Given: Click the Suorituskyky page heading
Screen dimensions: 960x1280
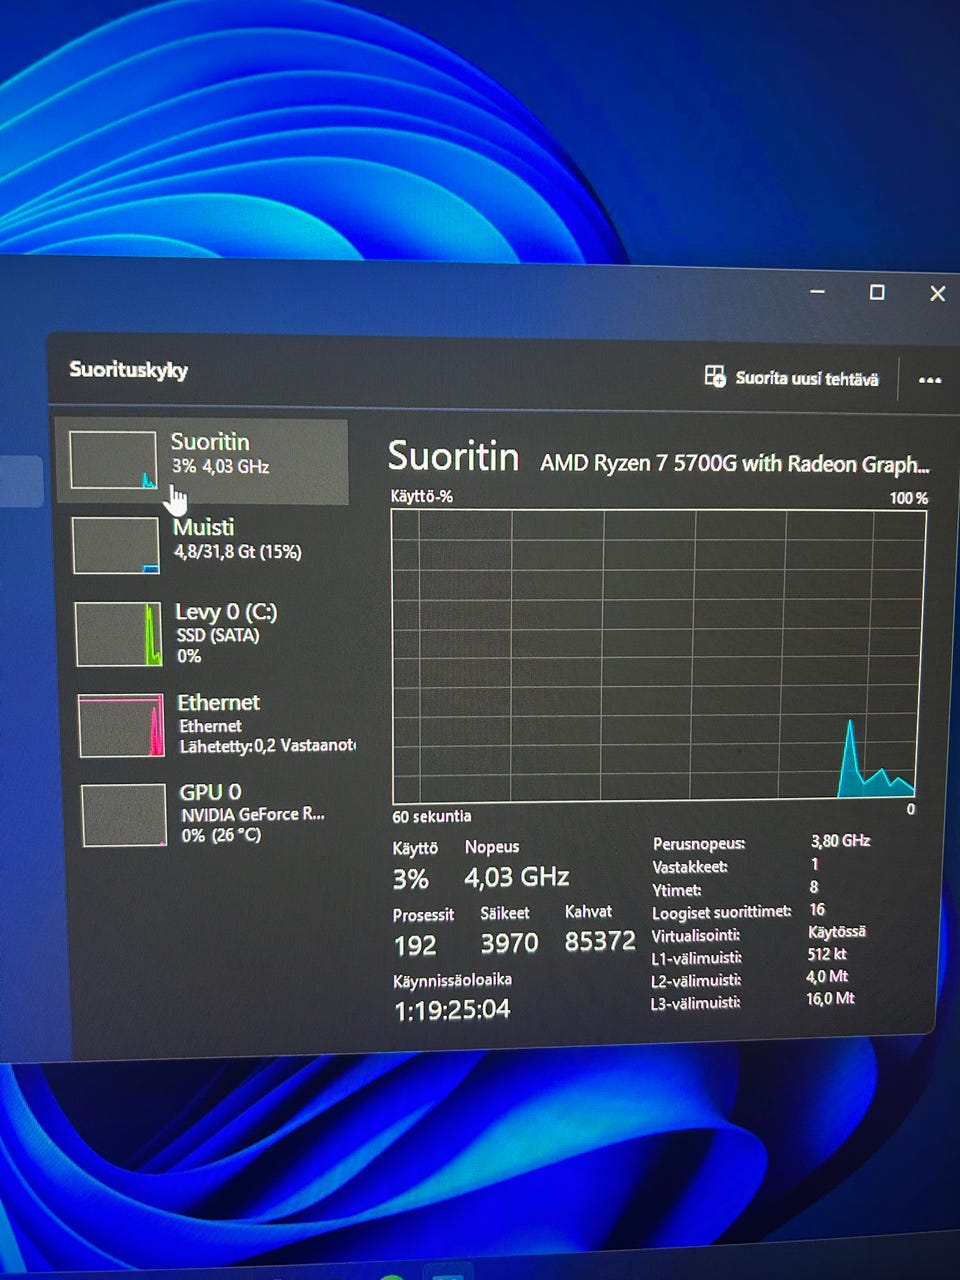Looking at the screenshot, I should (x=128, y=370).
